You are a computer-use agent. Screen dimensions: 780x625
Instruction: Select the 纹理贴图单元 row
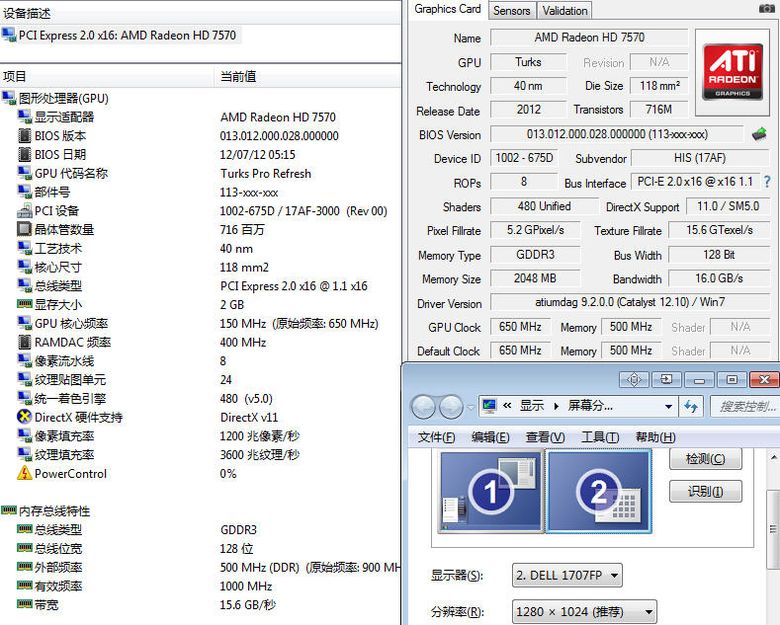pos(200,380)
